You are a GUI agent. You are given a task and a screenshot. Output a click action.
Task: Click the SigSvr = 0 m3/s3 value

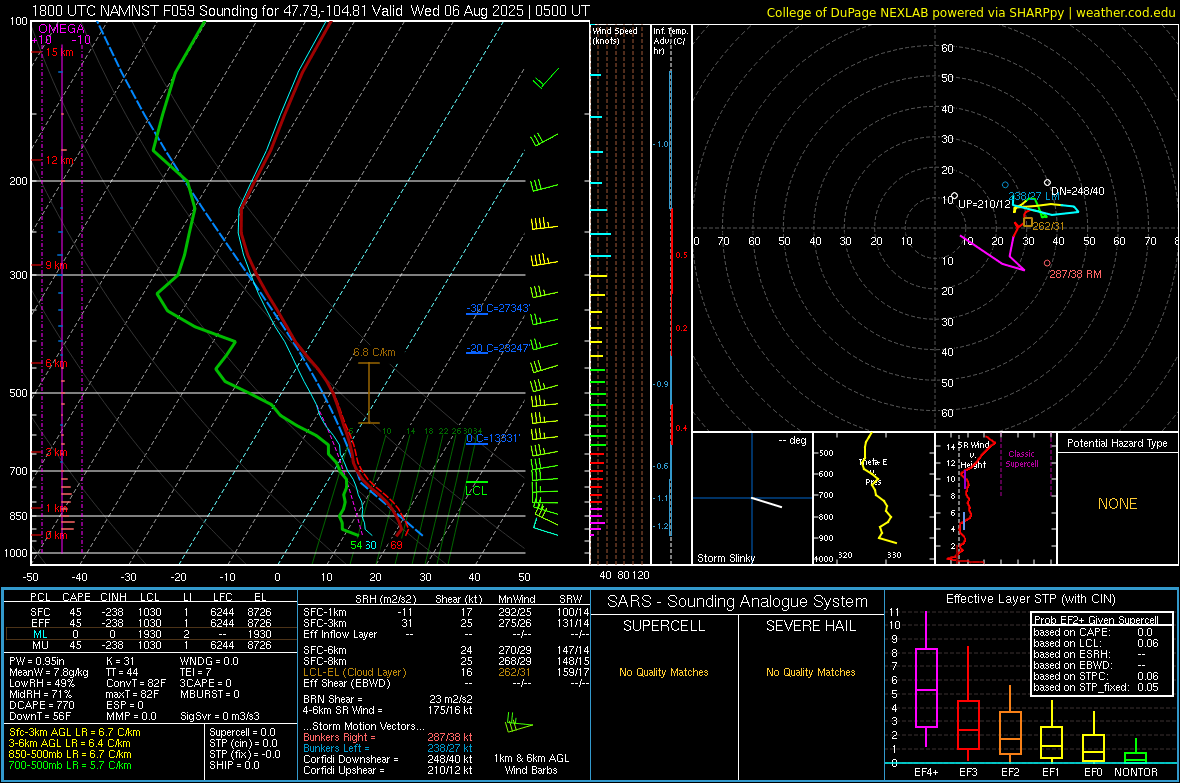(x=220, y=716)
